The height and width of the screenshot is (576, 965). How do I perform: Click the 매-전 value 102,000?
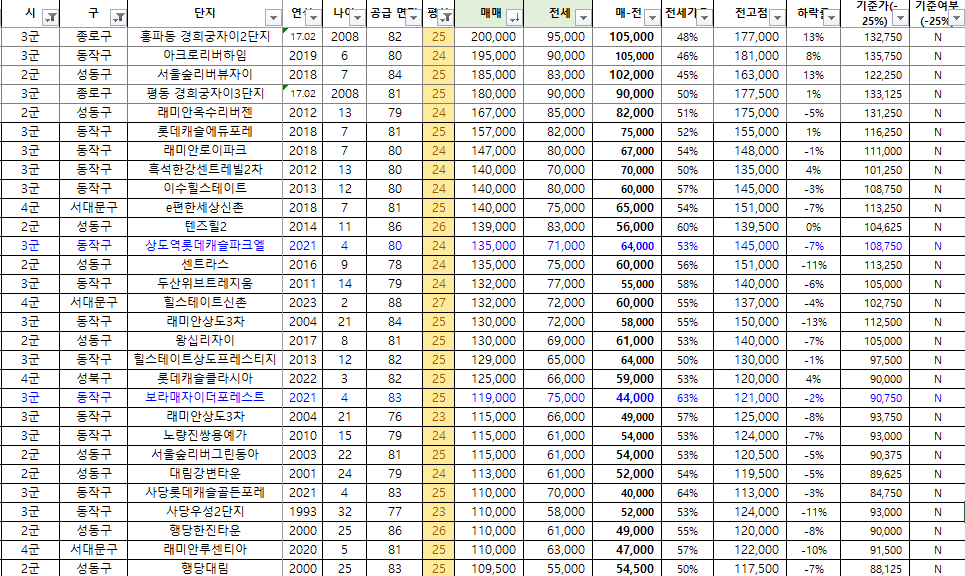631,75
